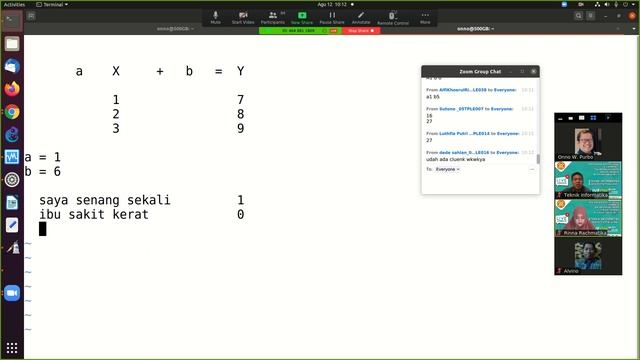Click Start Video in the Zoom toolbar

243,18
